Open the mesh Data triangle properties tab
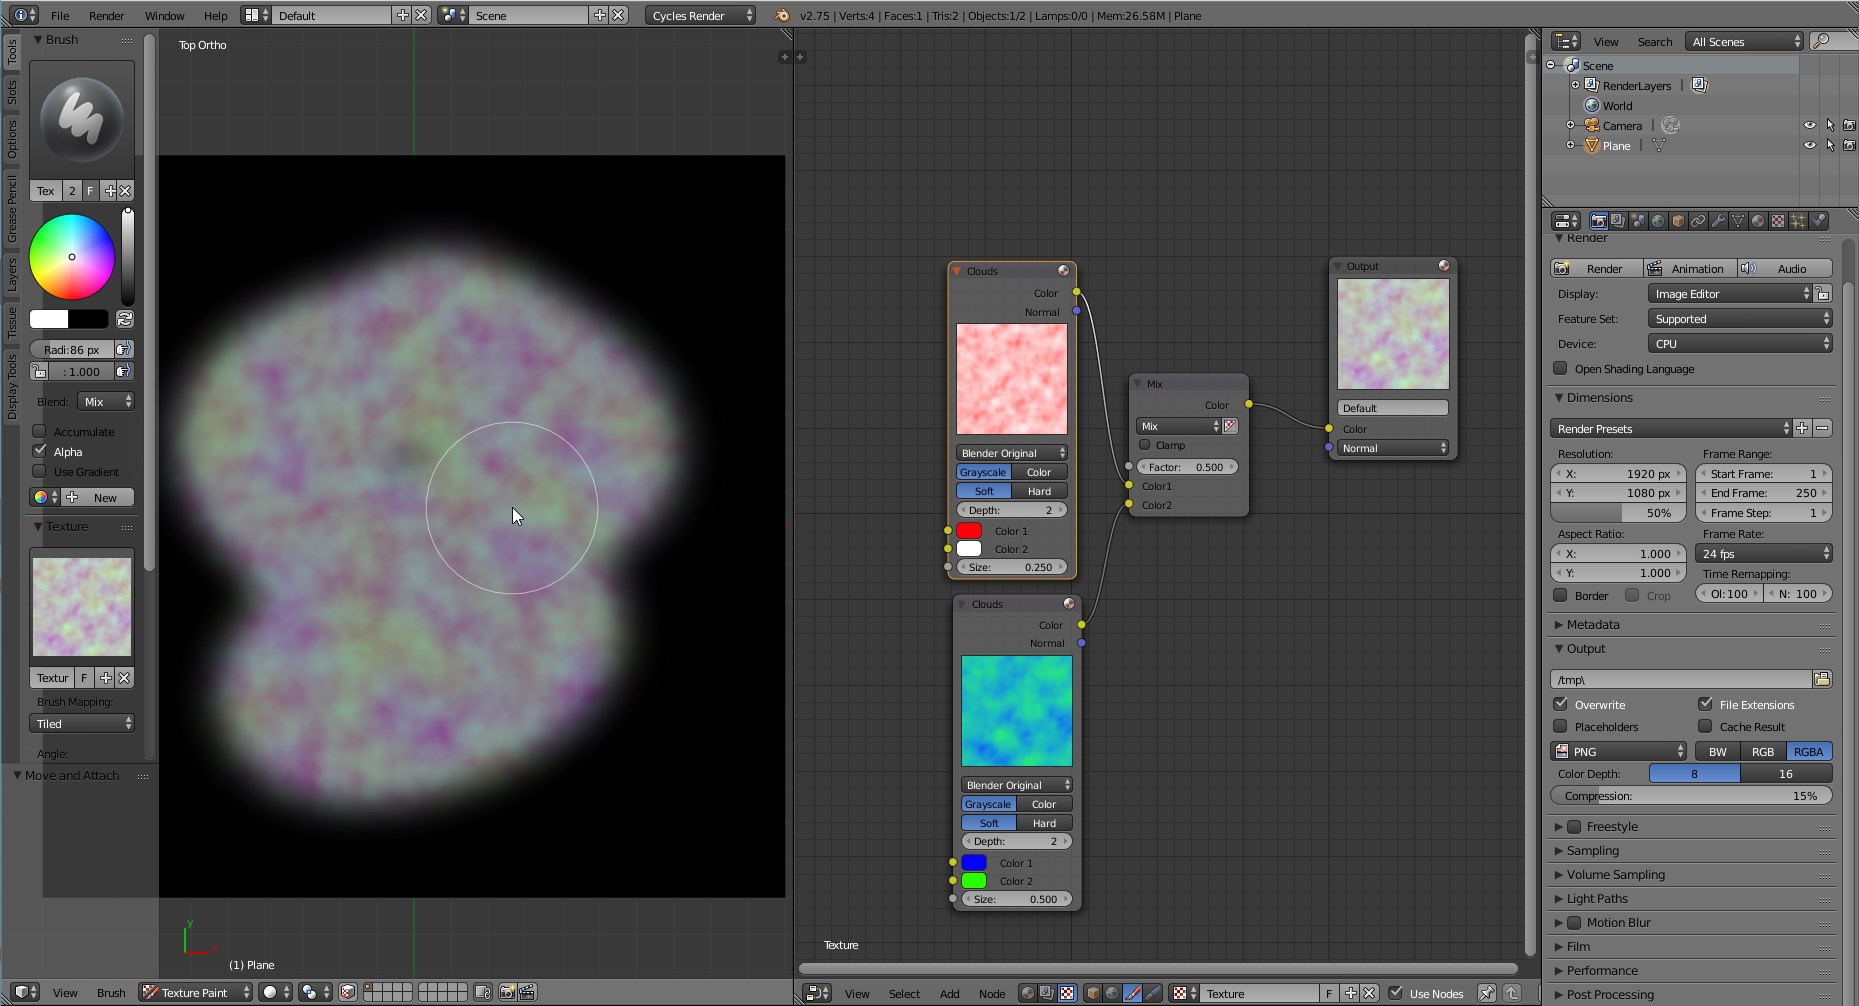 click(x=1738, y=221)
